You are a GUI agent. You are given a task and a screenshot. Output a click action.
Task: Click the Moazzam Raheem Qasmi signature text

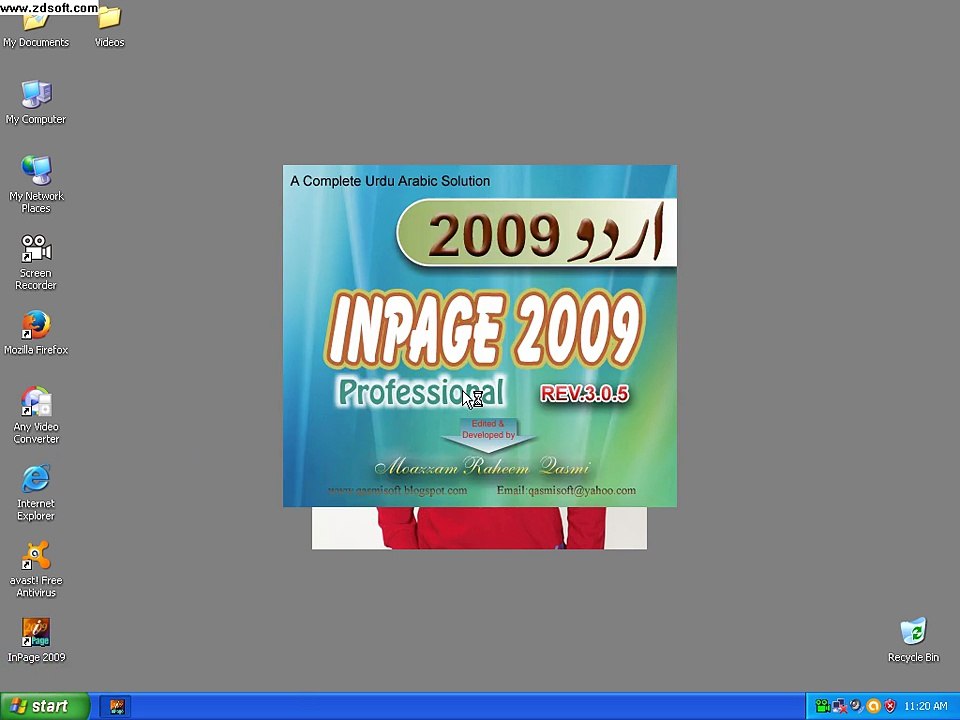coord(482,468)
